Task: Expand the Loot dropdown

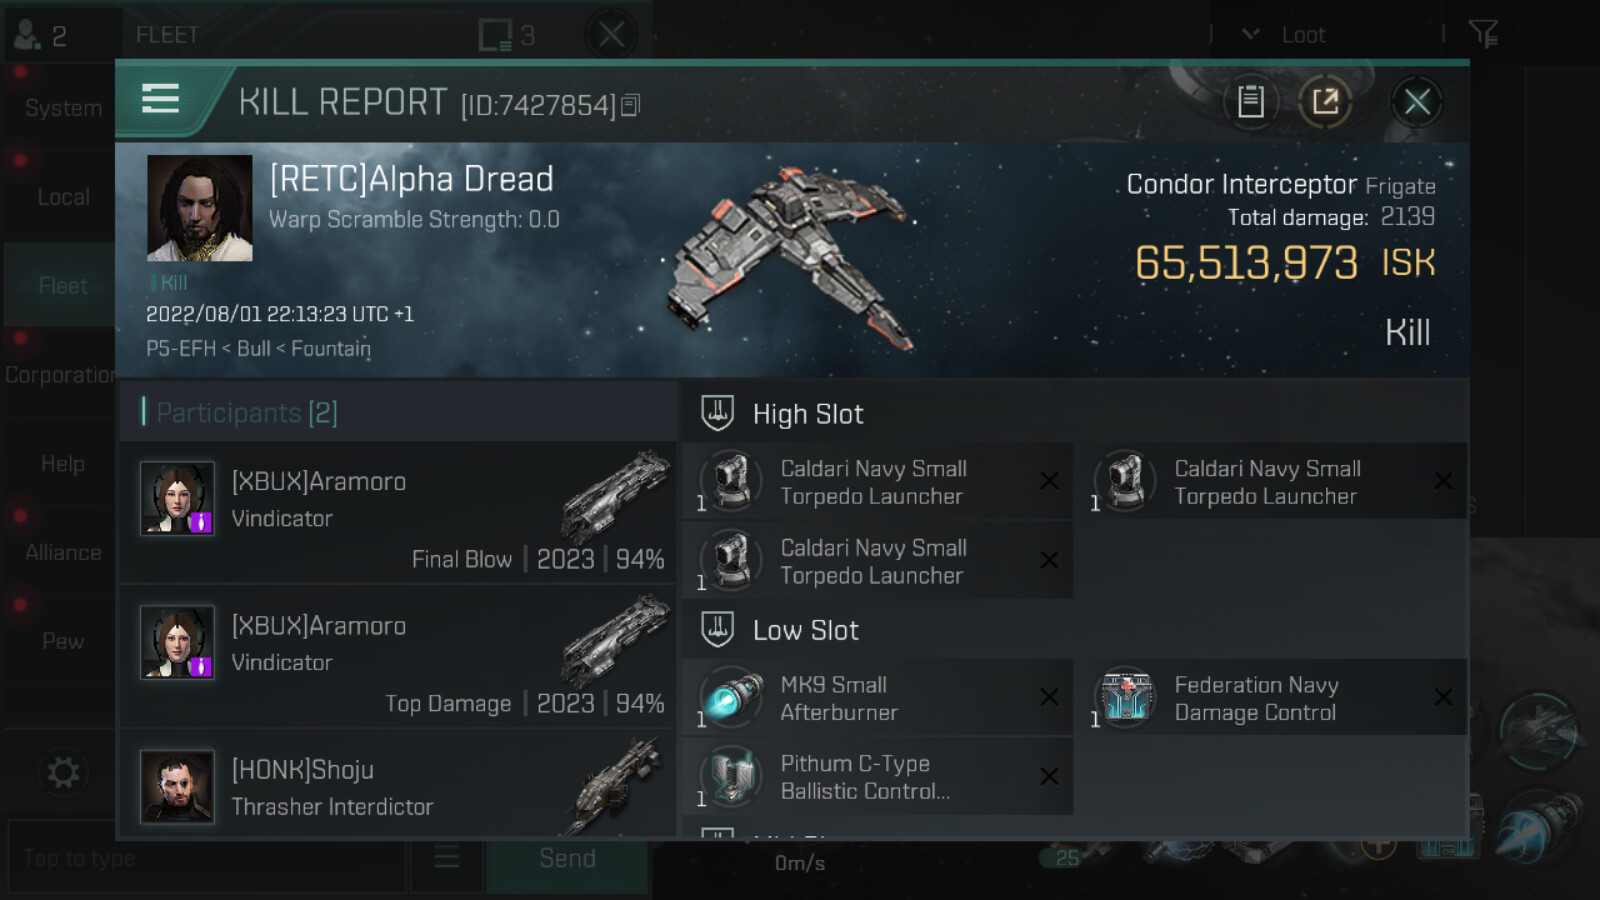Action: (1288, 35)
